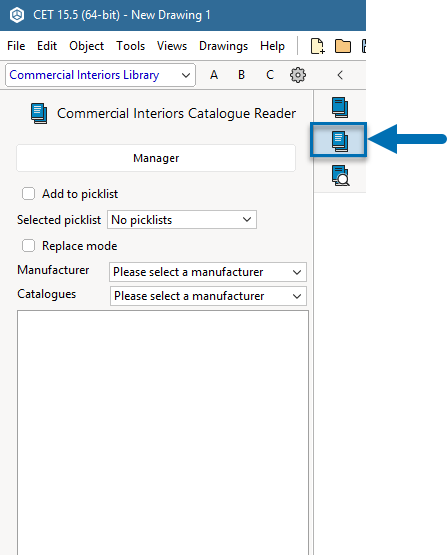The image size is (447, 555).
Task: Open the File menu
Action: (16, 46)
